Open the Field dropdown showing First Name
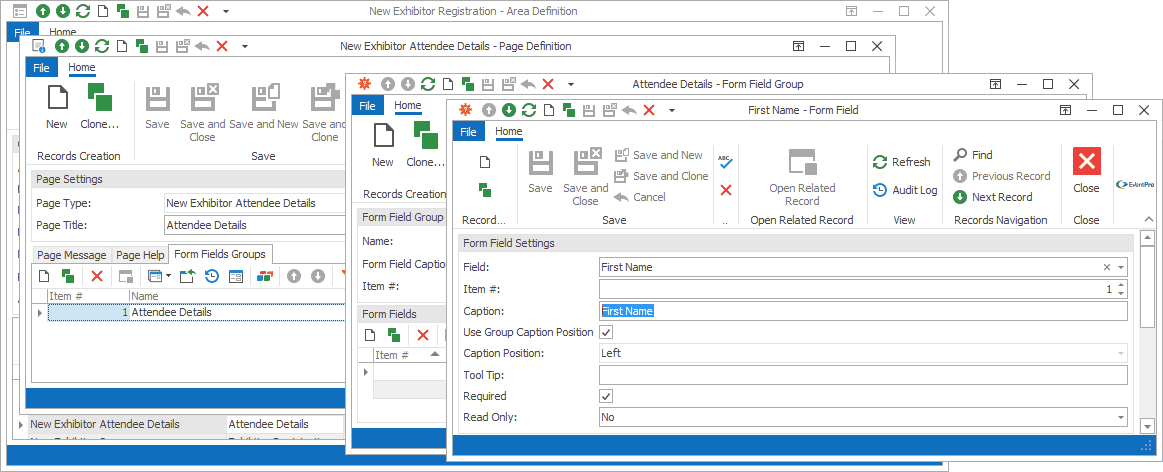 1121,267
